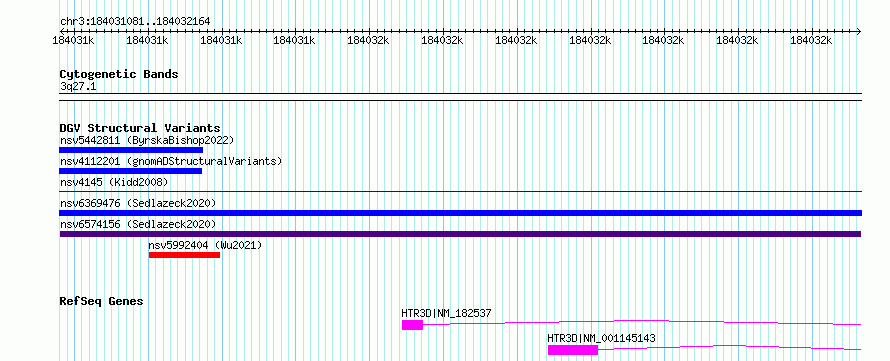Click the blue bar under nsv5442811

point(131,150)
